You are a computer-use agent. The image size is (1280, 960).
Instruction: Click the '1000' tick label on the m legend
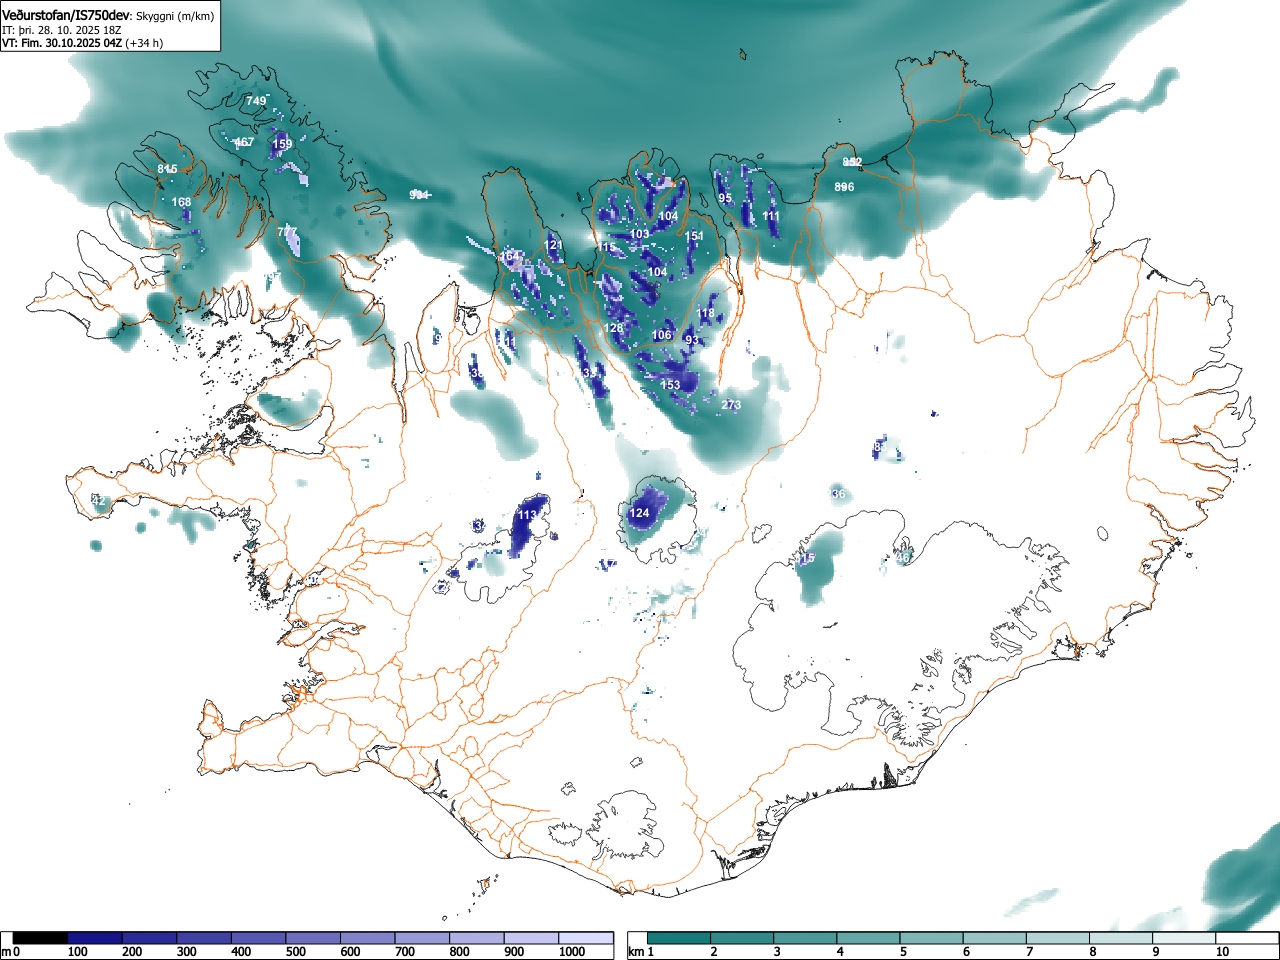572,952
